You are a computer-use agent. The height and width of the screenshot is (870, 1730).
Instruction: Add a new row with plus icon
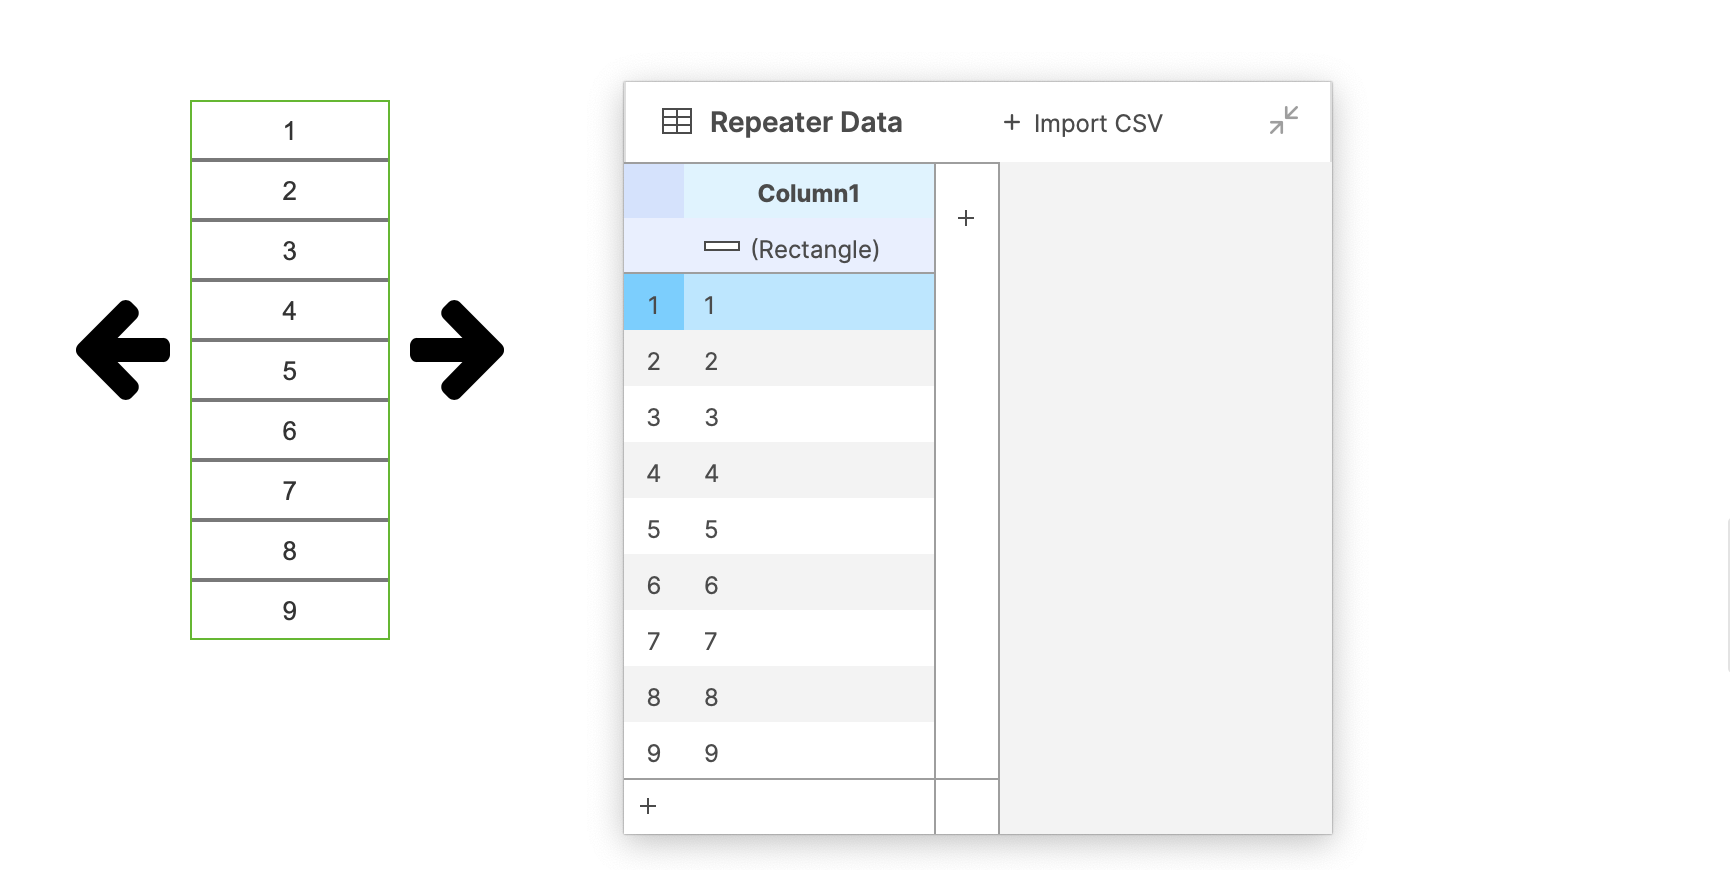point(648,806)
